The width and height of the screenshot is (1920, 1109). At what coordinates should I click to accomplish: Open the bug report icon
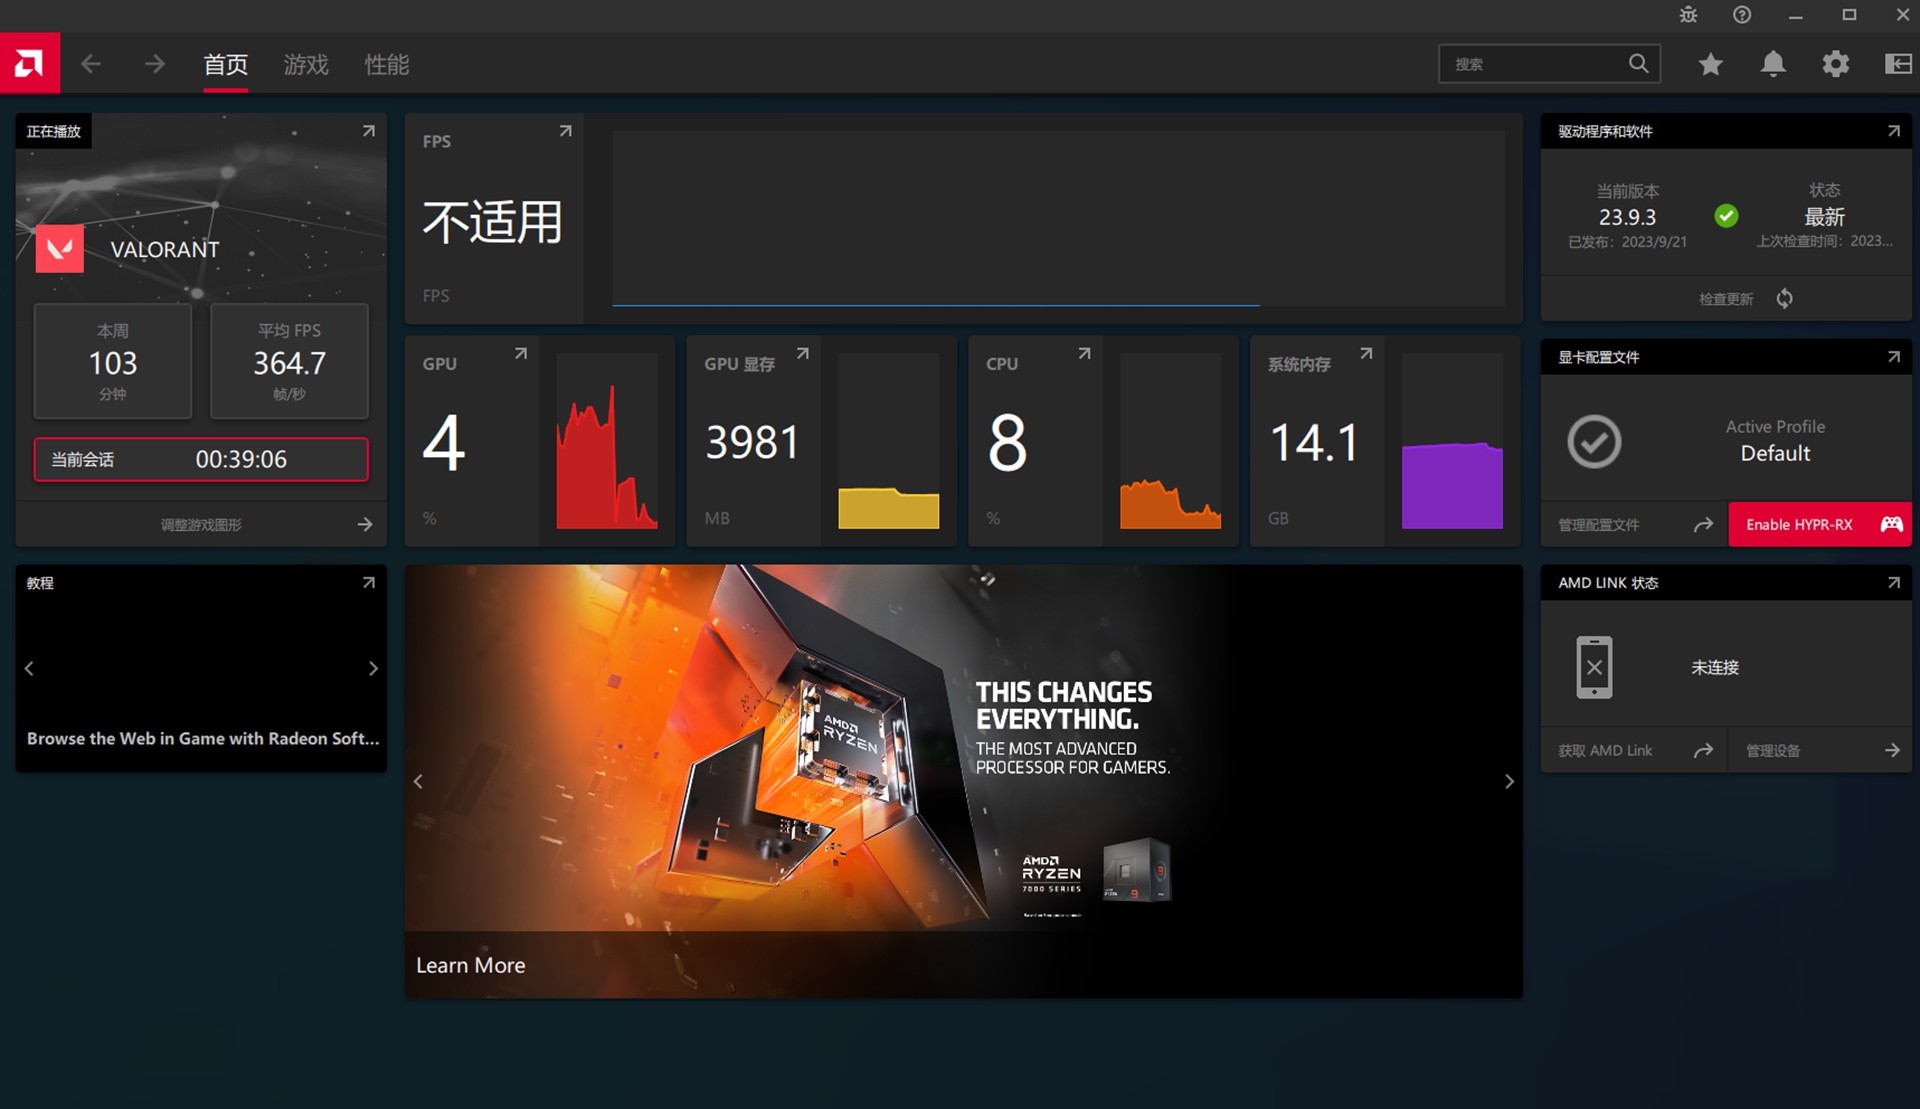[1688, 15]
